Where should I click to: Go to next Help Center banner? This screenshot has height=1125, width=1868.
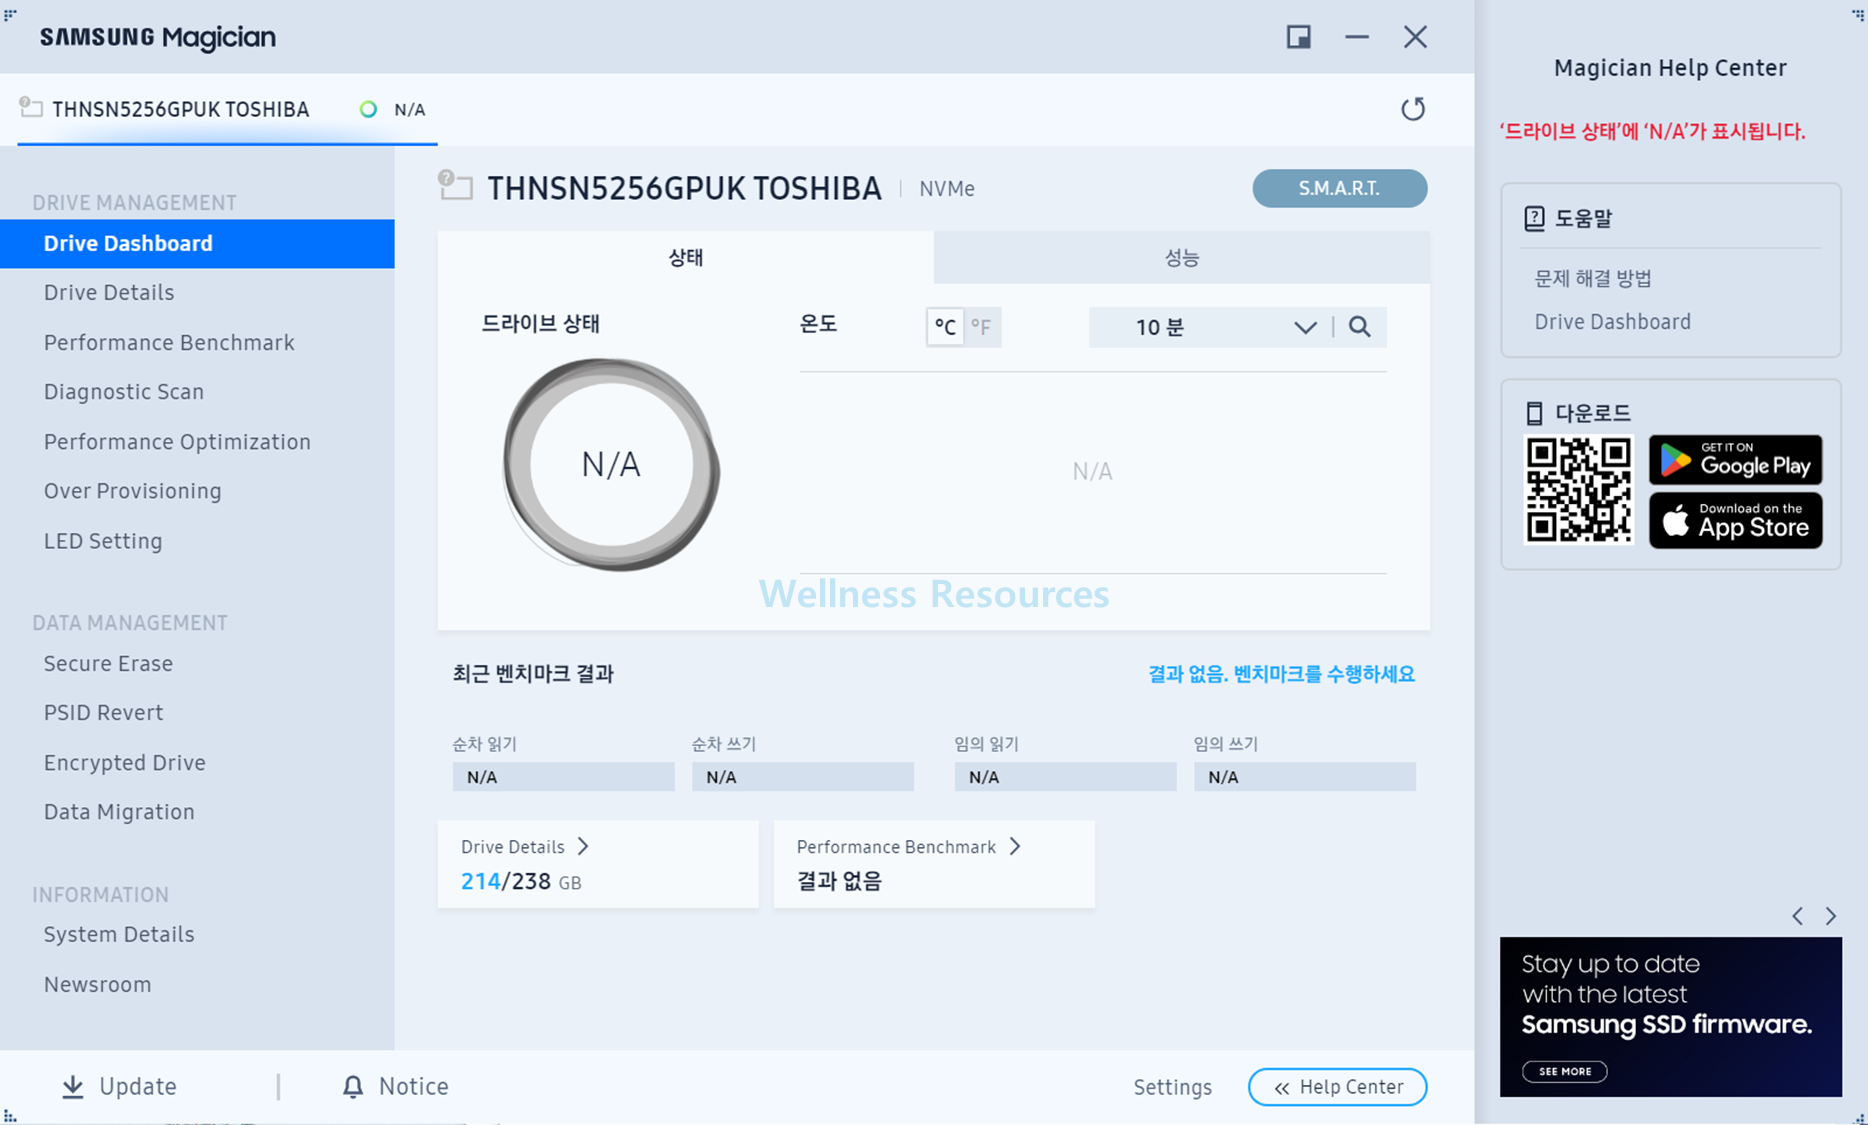click(x=1831, y=916)
